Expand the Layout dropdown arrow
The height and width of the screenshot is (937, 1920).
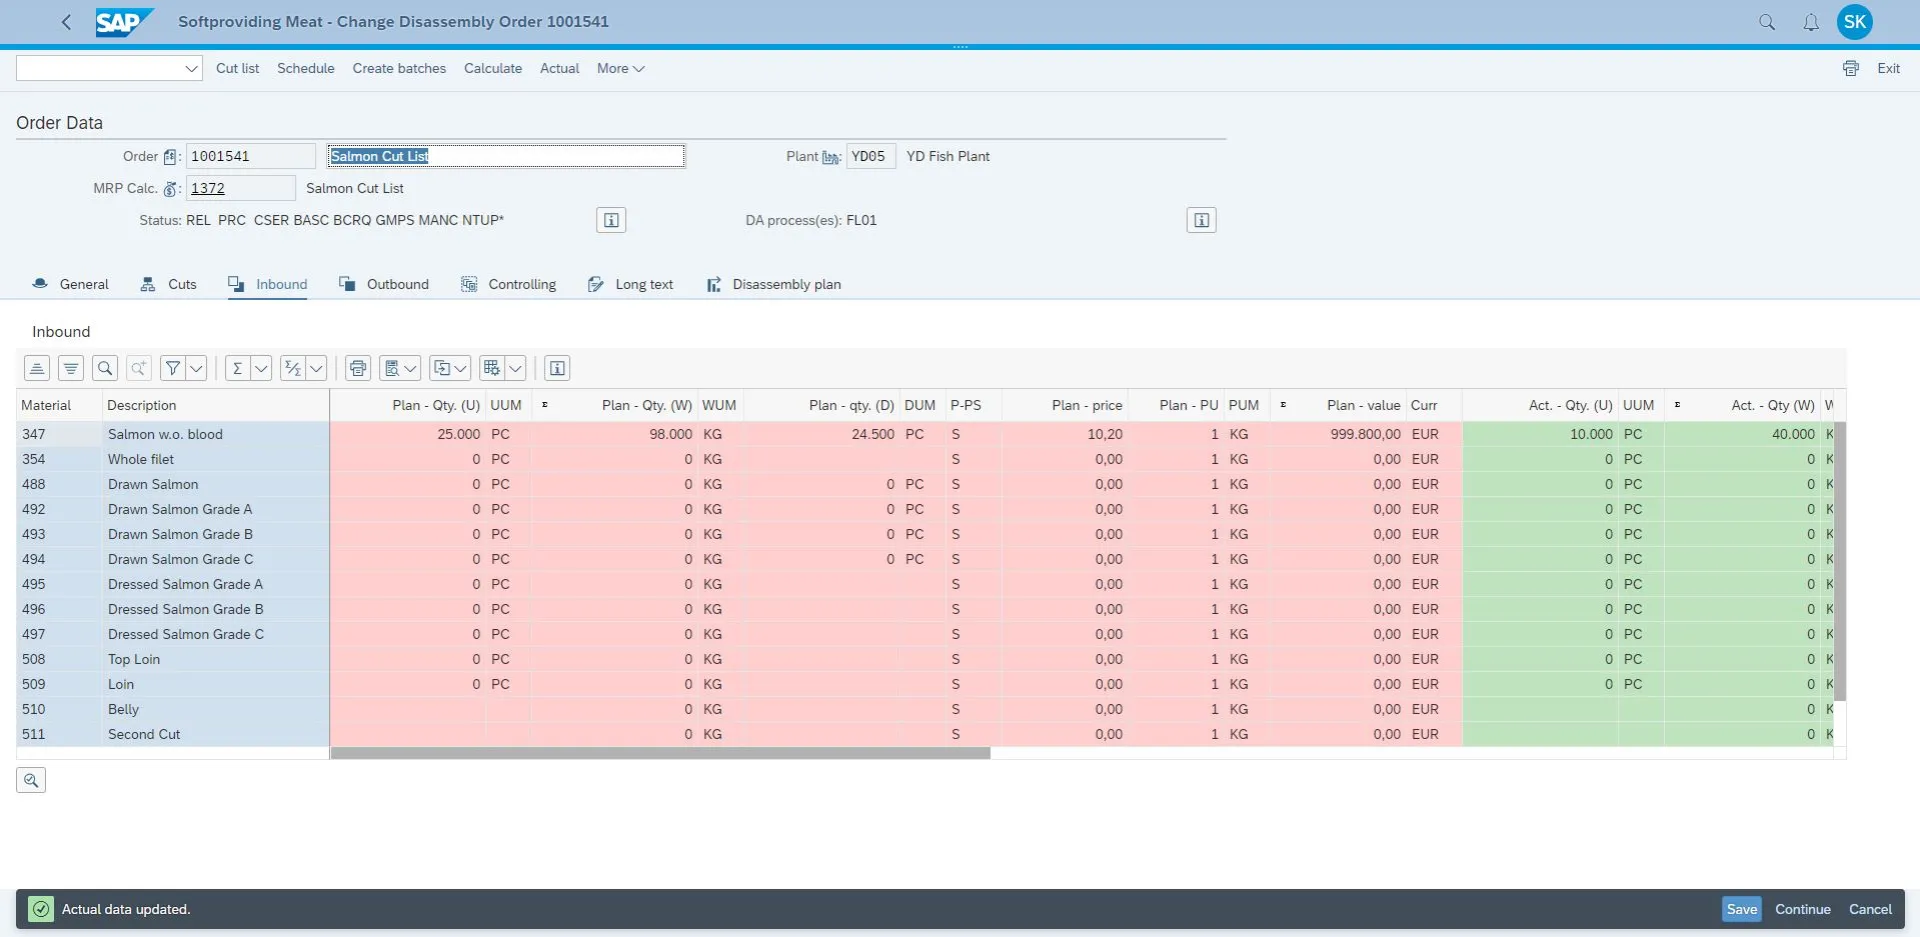[516, 368]
